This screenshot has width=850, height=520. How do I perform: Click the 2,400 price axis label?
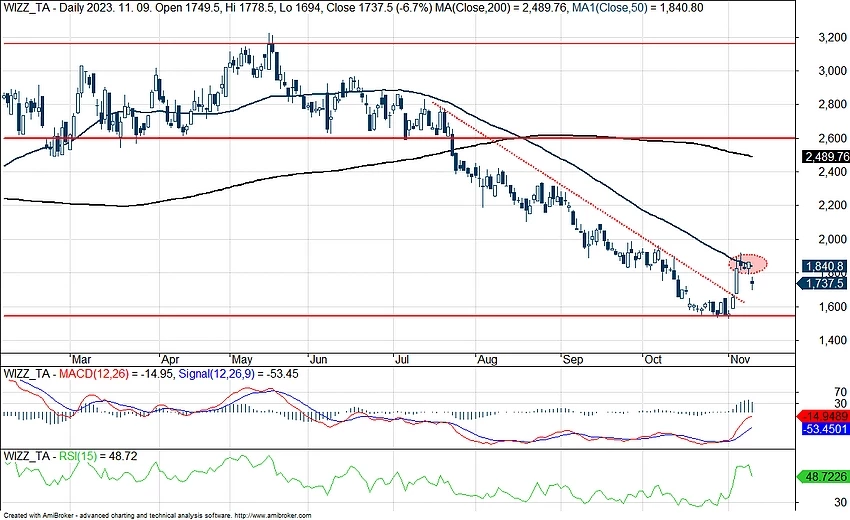pyautogui.click(x=832, y=172)
